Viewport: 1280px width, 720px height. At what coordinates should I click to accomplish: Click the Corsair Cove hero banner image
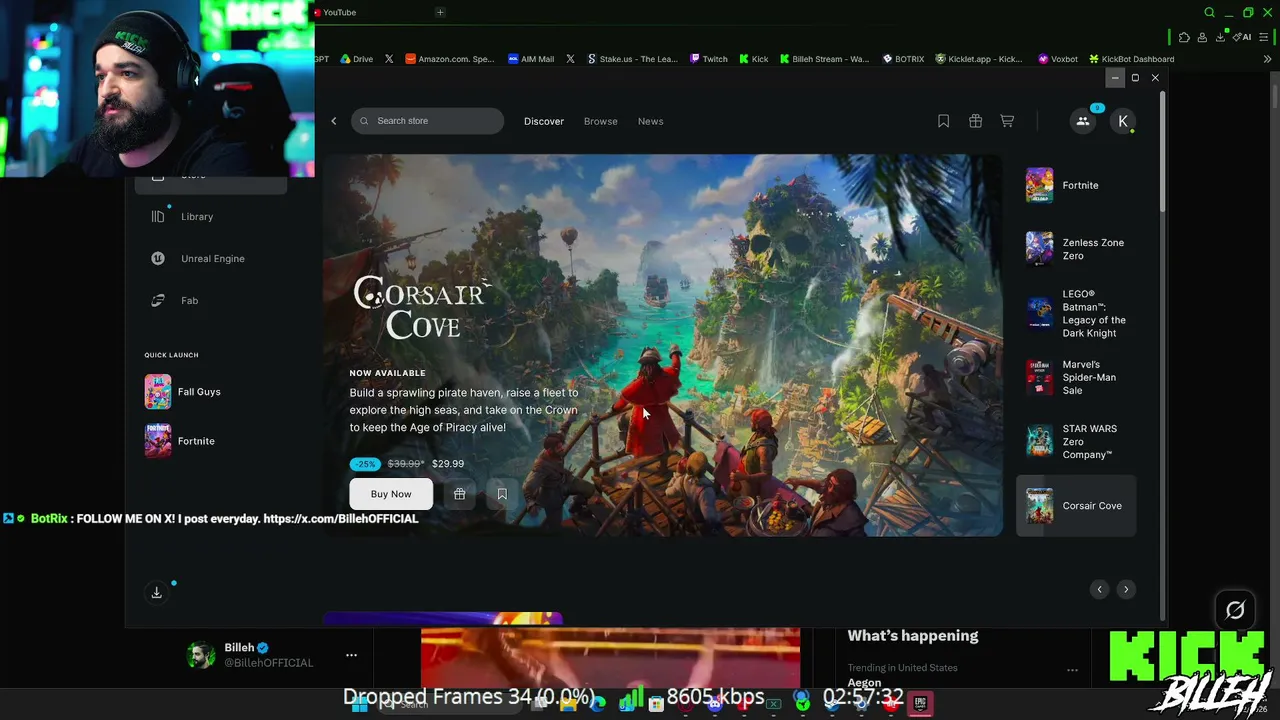[x=663, y=345]
